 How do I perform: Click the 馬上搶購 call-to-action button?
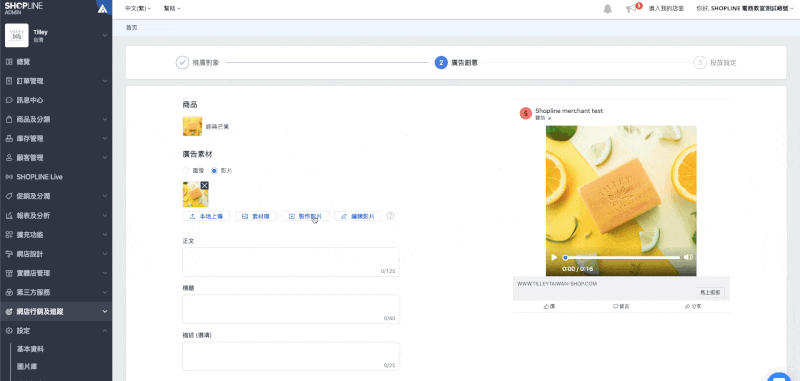point(710,292)
